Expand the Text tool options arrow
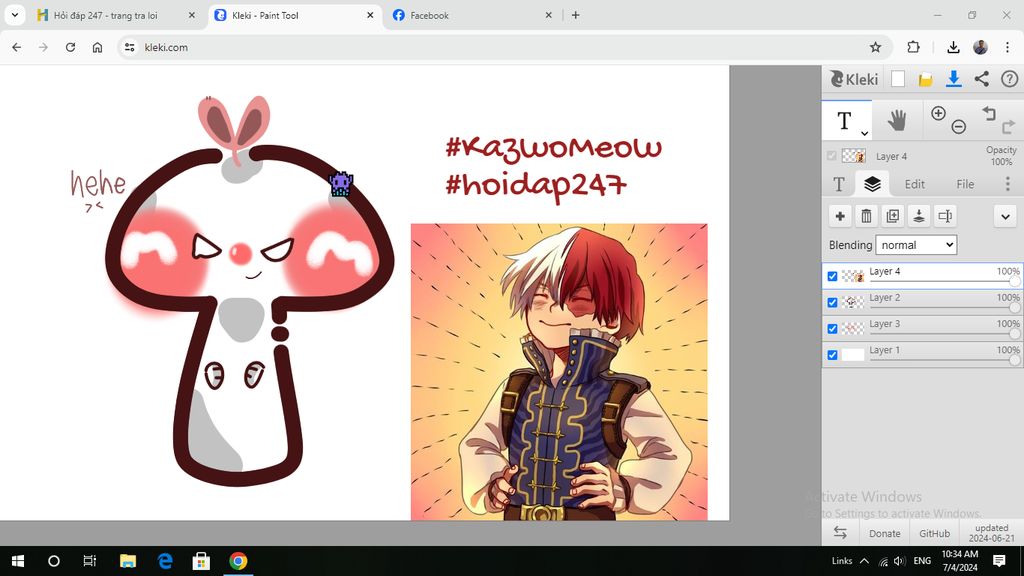This screenshot has height=576, width=1024. [864, 133]
